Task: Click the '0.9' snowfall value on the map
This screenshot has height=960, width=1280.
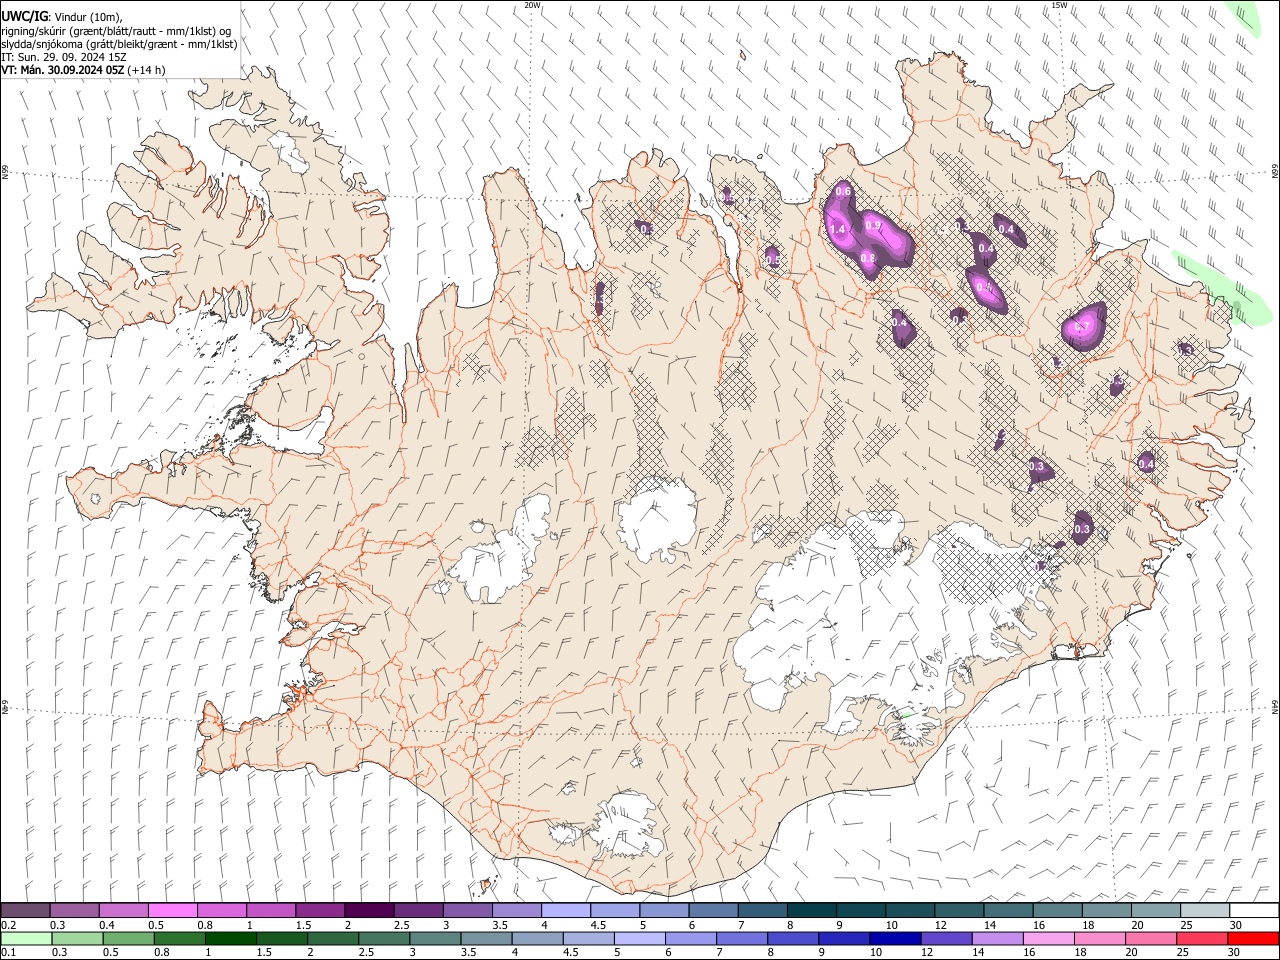Action: coord(873,226)
